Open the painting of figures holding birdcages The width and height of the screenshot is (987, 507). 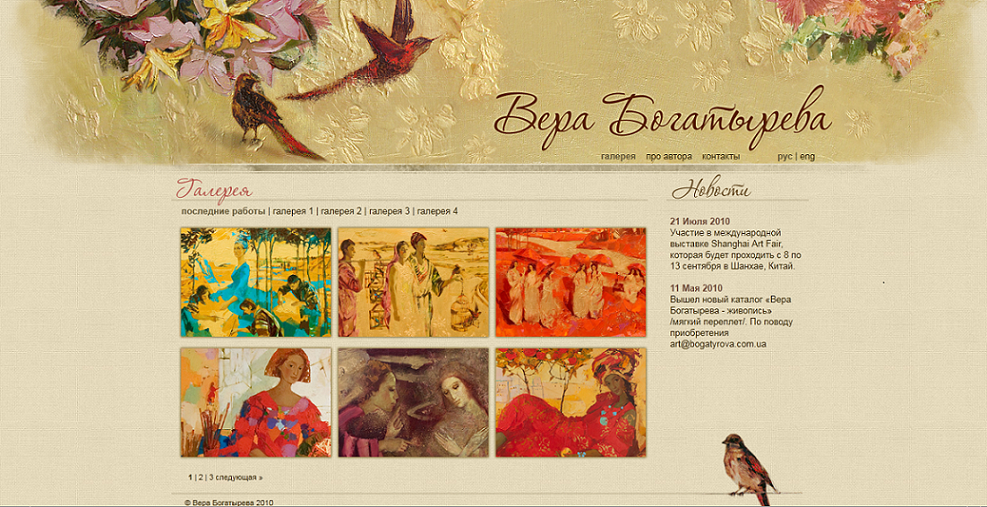(413, 282)
